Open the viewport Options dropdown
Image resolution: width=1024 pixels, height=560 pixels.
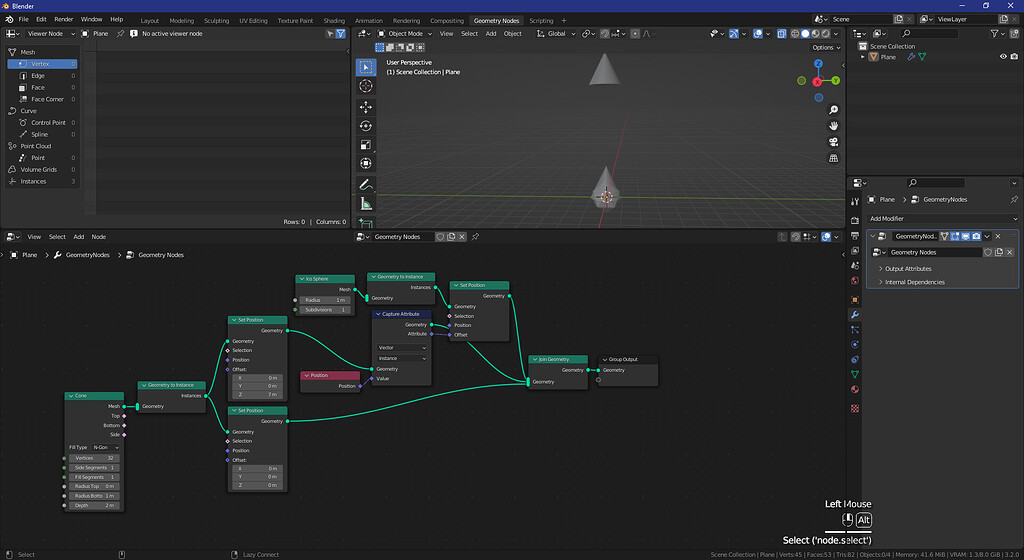click(825, 48)
